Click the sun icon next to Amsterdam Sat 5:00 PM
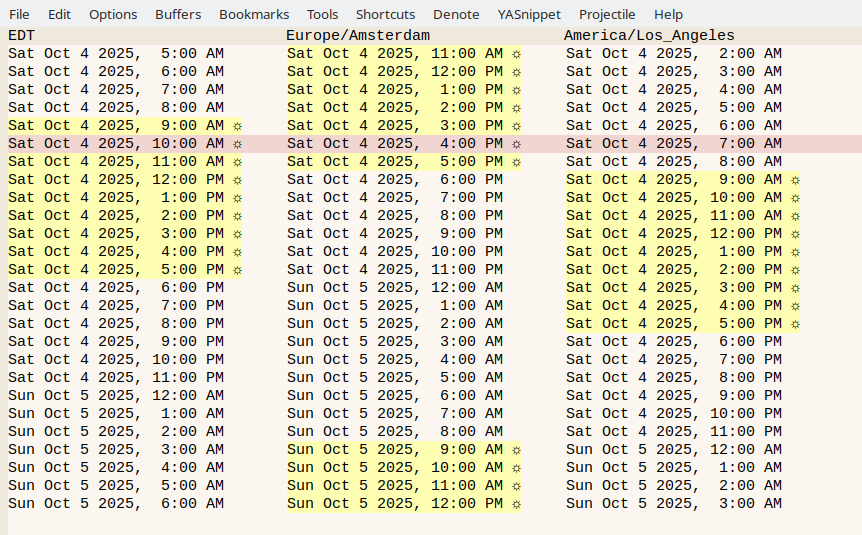The width and height of the screenshot is (862, 535). [516, 162]
